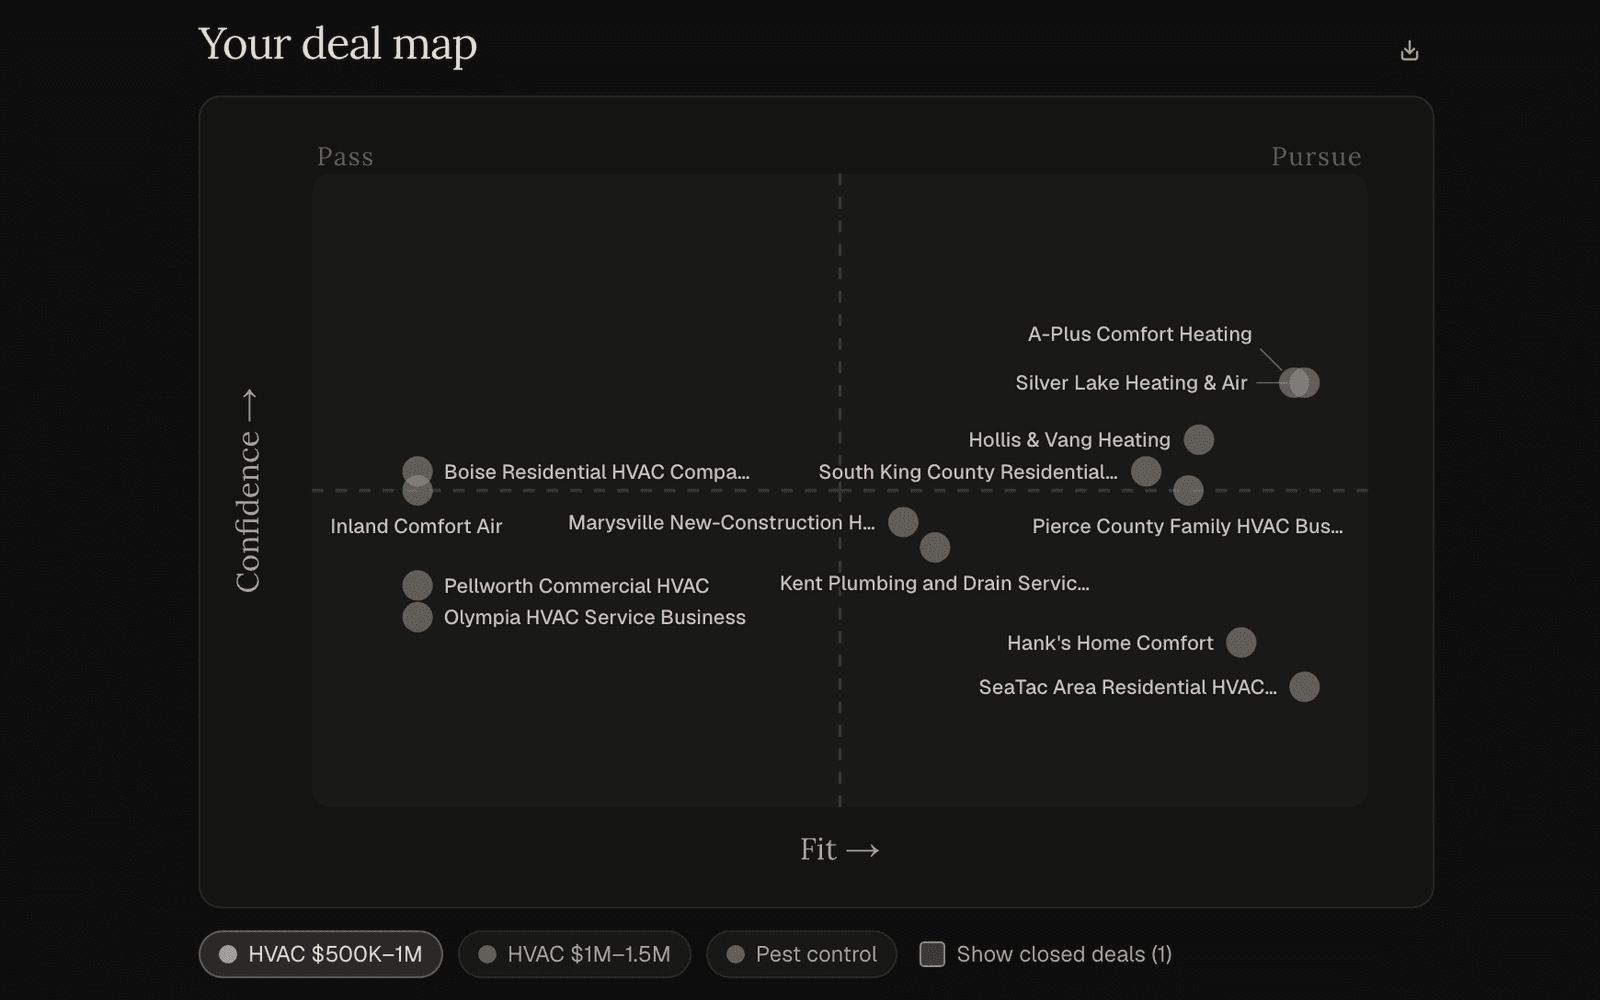Open the Marysville New-Construction deal dot
1600x1000 pixels.
903,522
